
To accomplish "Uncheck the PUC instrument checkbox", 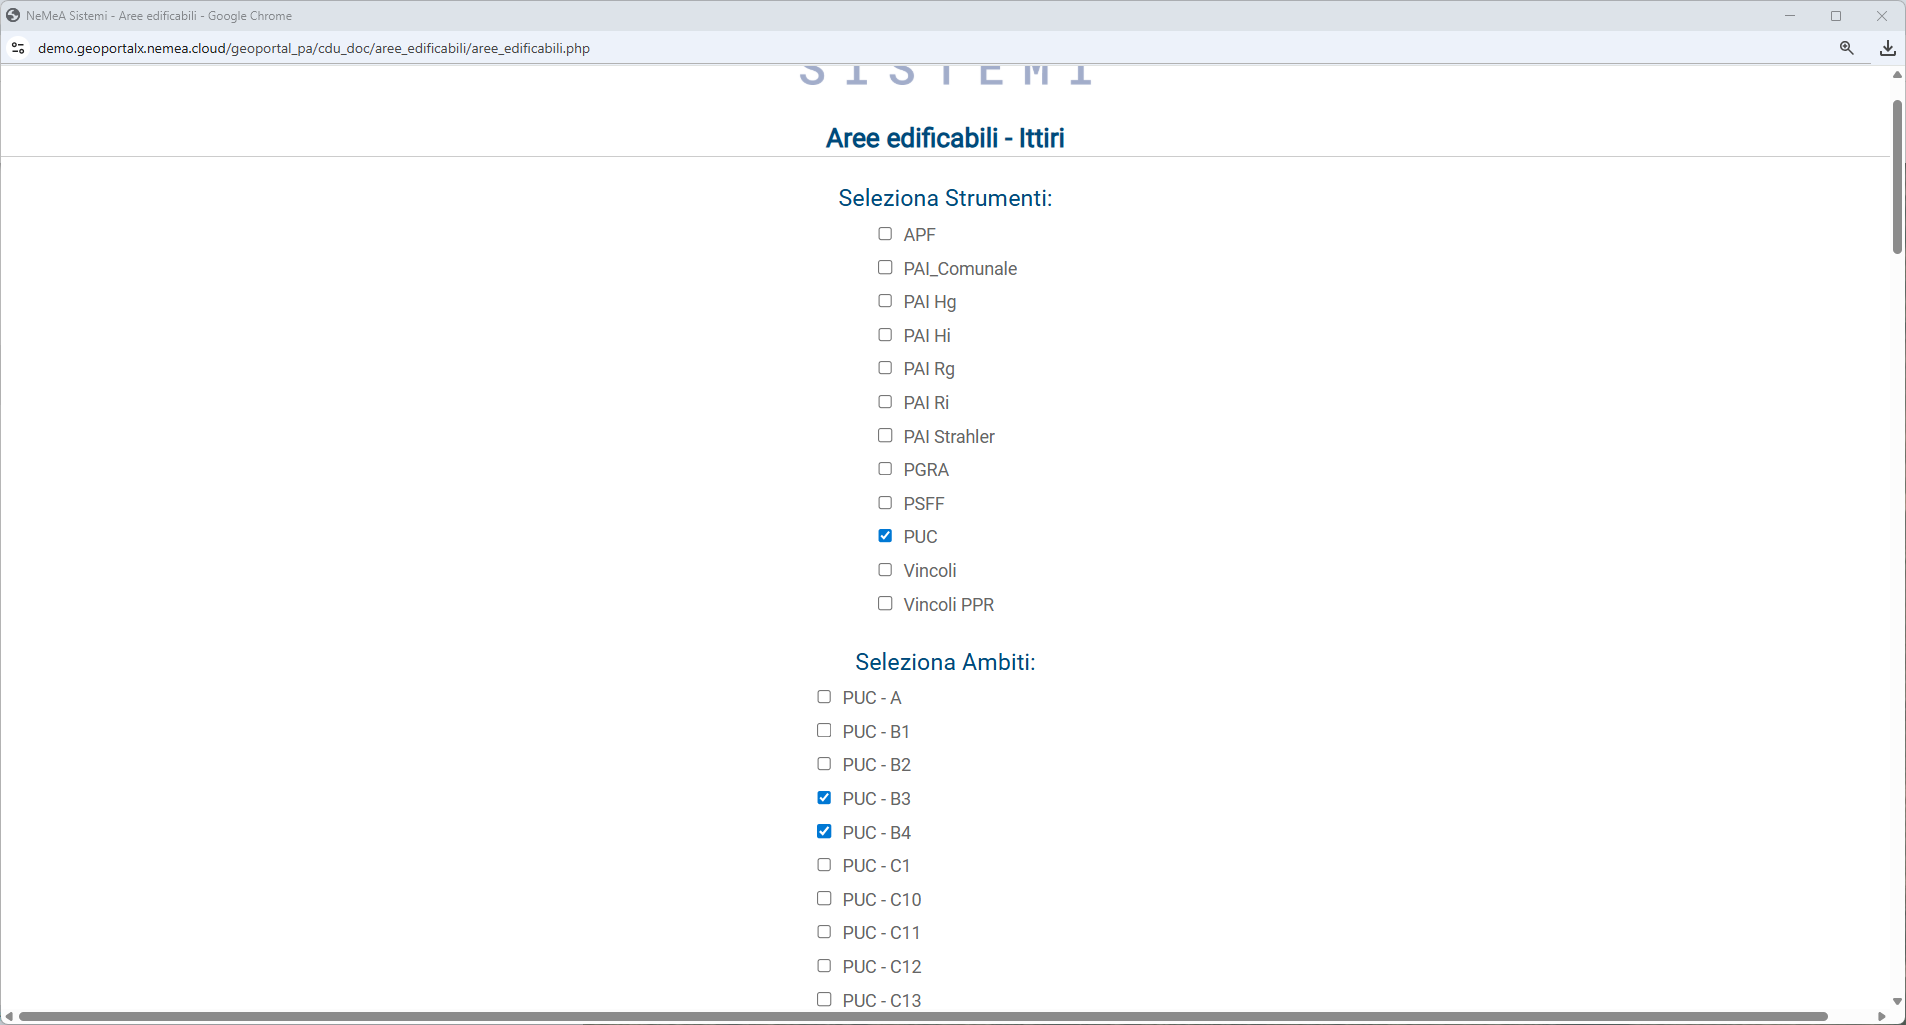I will (885, 536).
